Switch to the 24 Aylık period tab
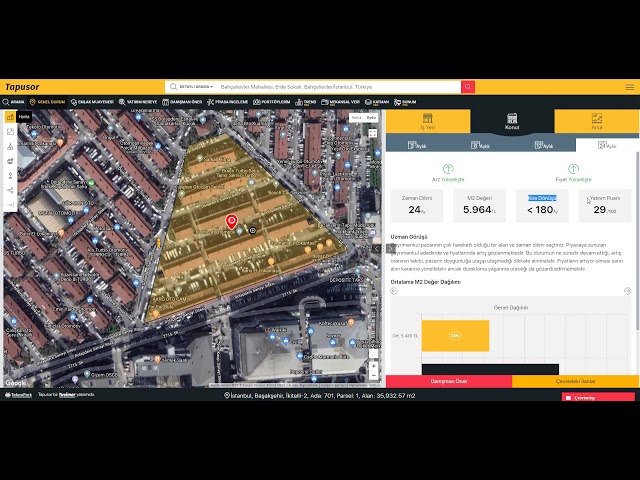The height and width of the screenshot is (480, 640). [x=607, y=145]
